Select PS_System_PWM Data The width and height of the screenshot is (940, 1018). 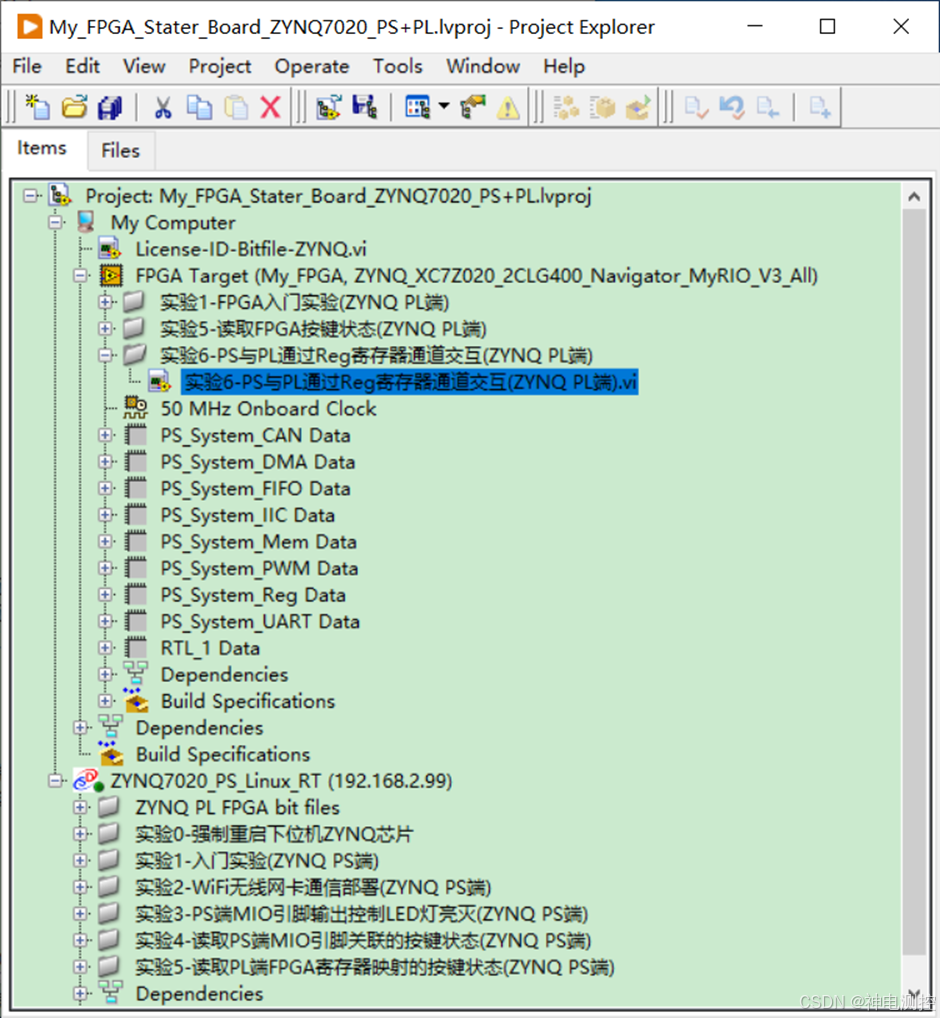pyautogui.click(x=260, y=568)
